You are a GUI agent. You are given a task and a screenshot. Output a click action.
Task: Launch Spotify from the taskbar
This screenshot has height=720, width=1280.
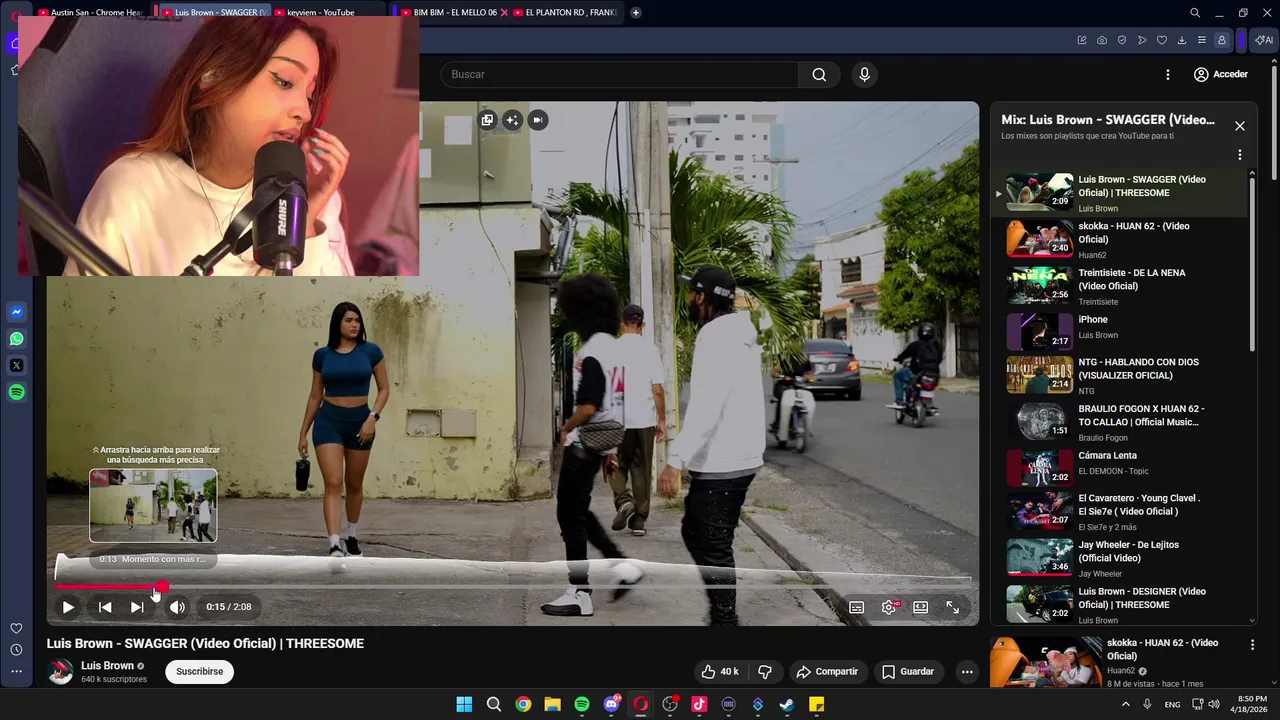click(x=582, y=705)
